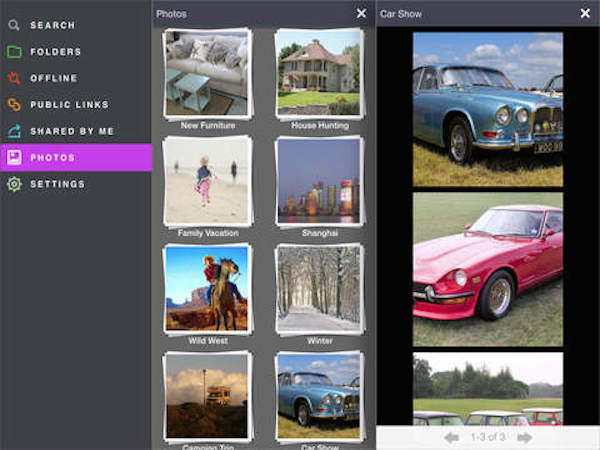This screenshot has width=600, height=450.
Task: View the blue Jaguar car photo
Action: pos(488,109)
